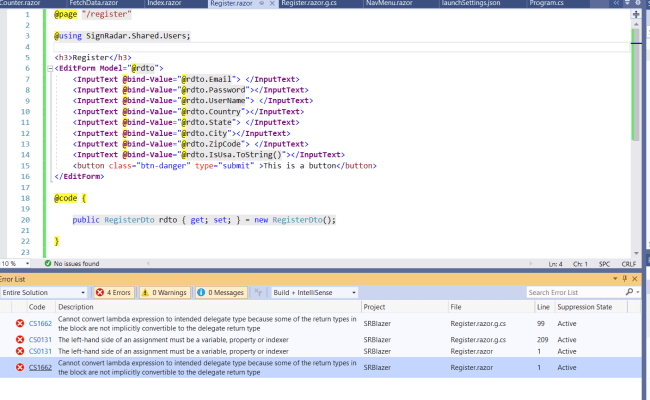Click the h3 Register heading line
The height and width of the screenshot is (400, 650).
click(x=93, y=58)
